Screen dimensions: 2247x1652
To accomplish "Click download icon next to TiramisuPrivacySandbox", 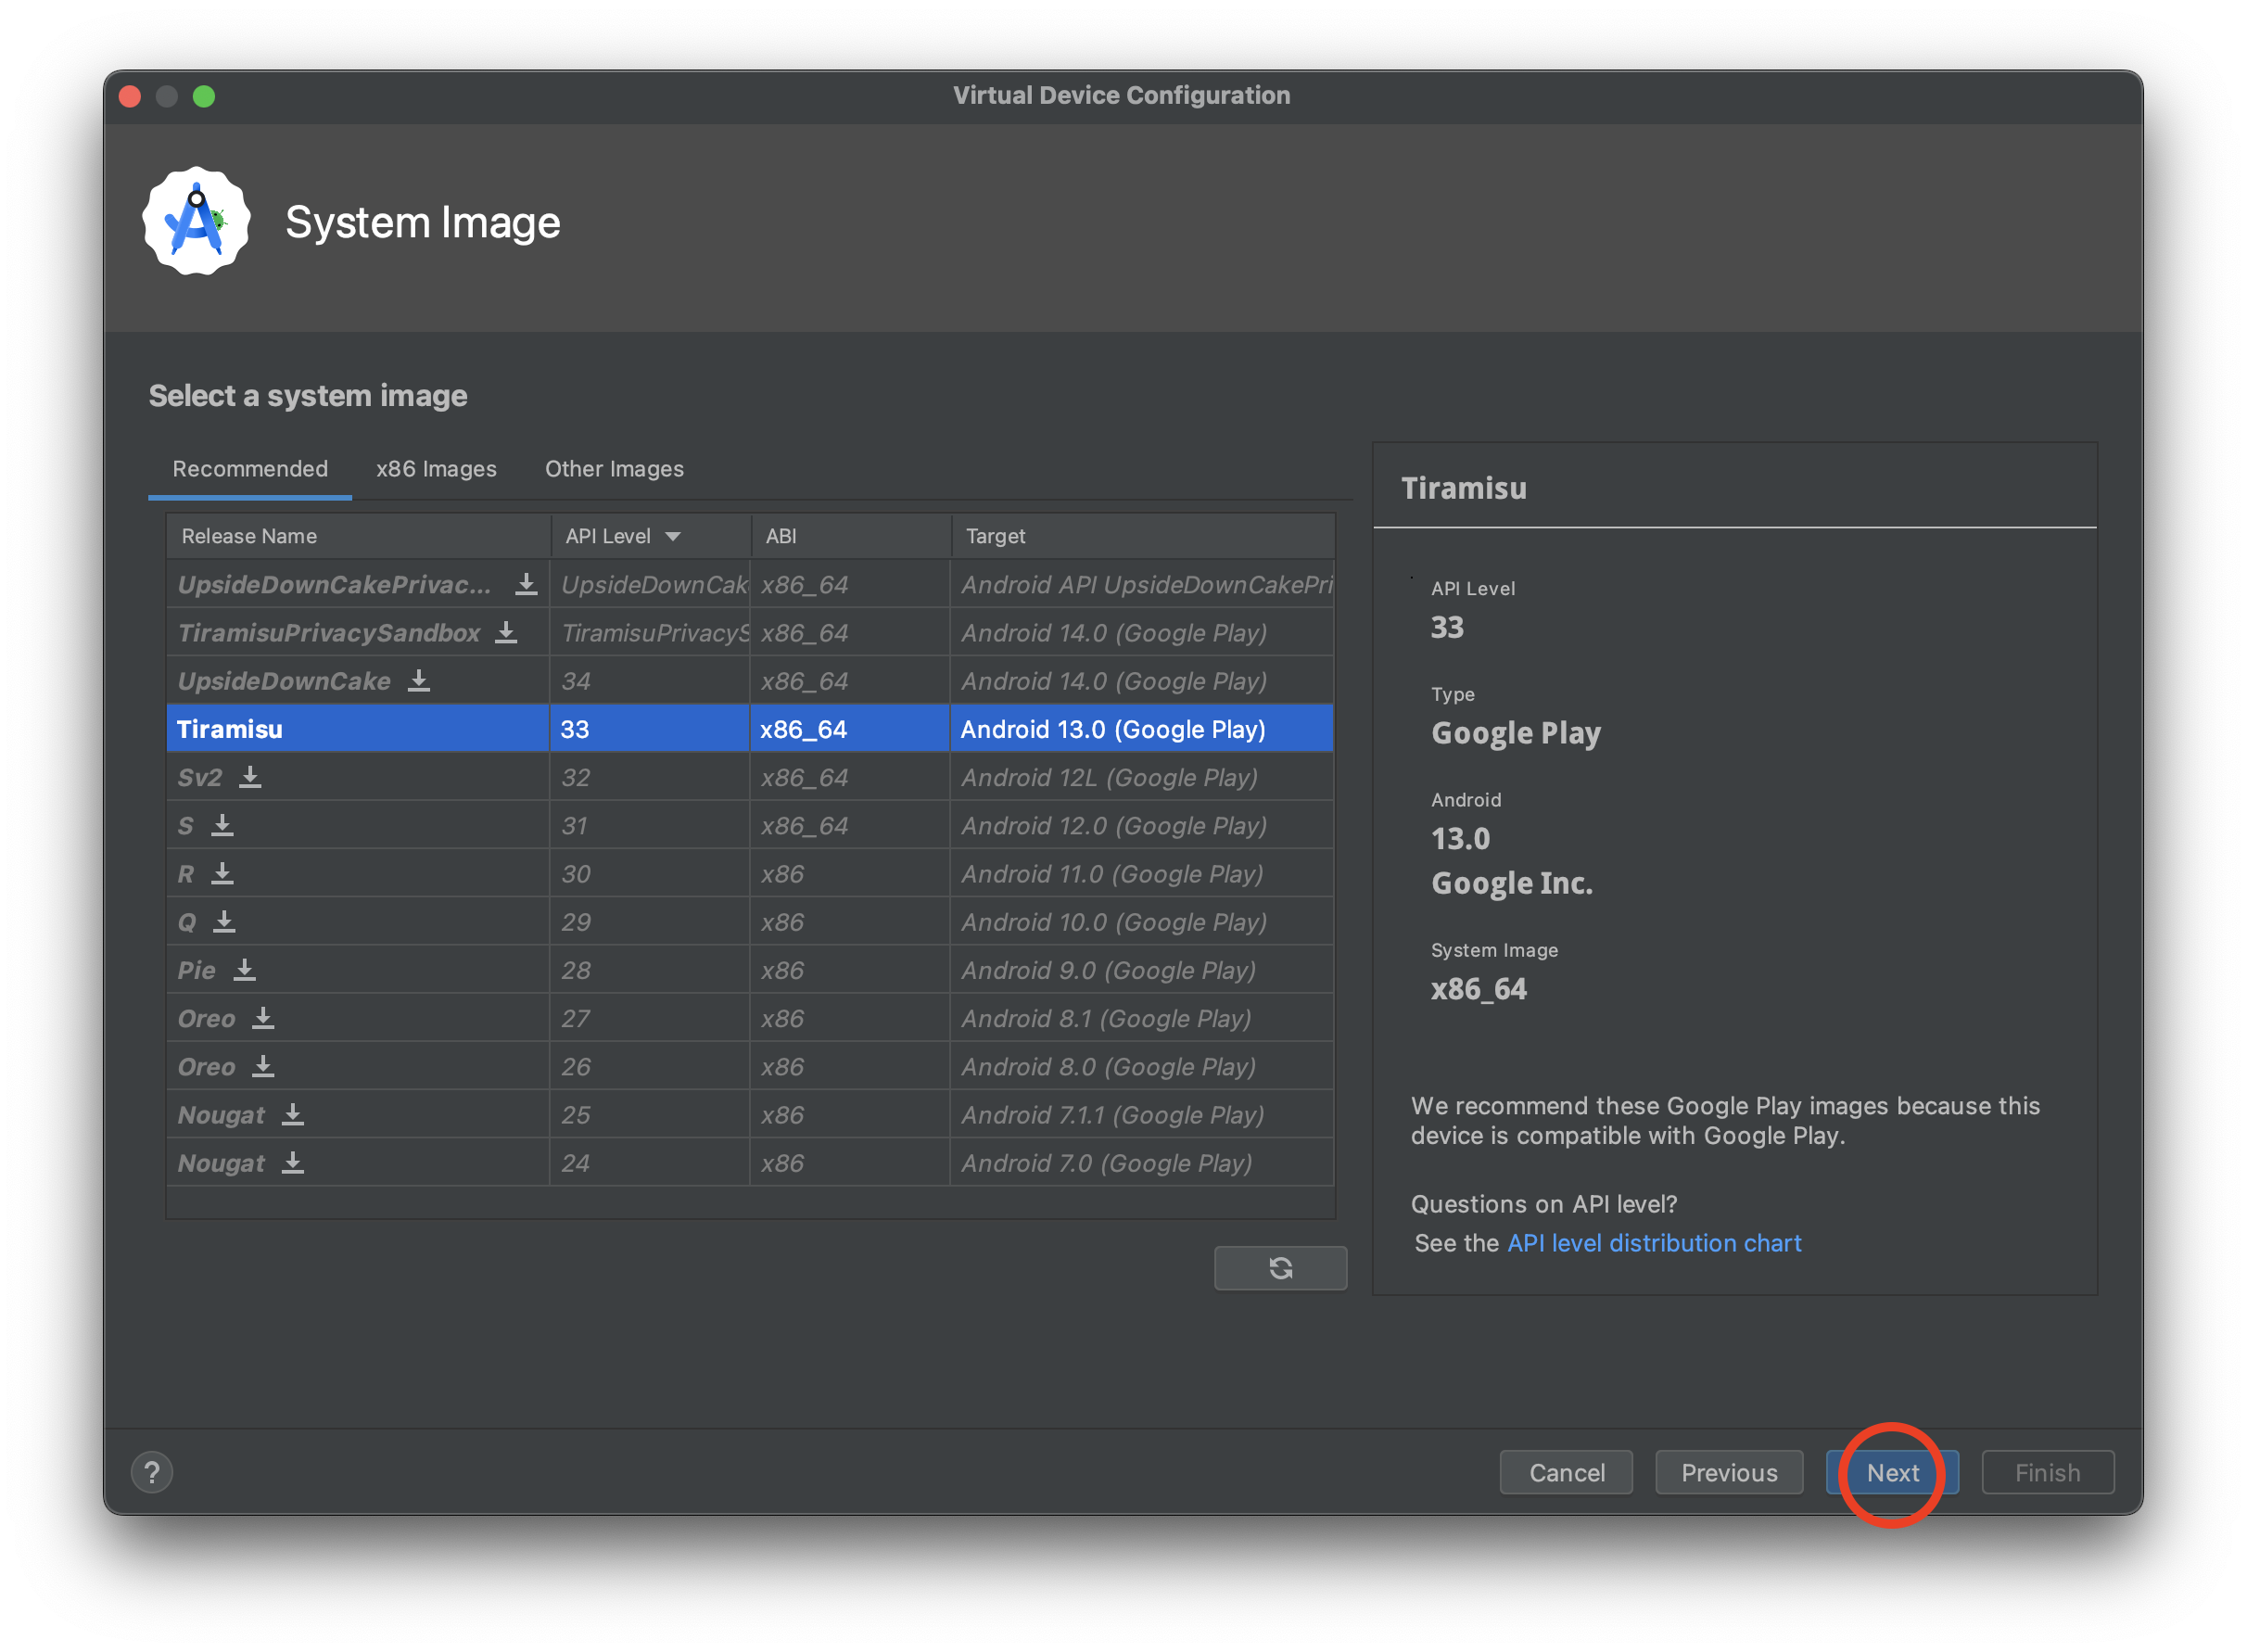I will coord(506,633).
